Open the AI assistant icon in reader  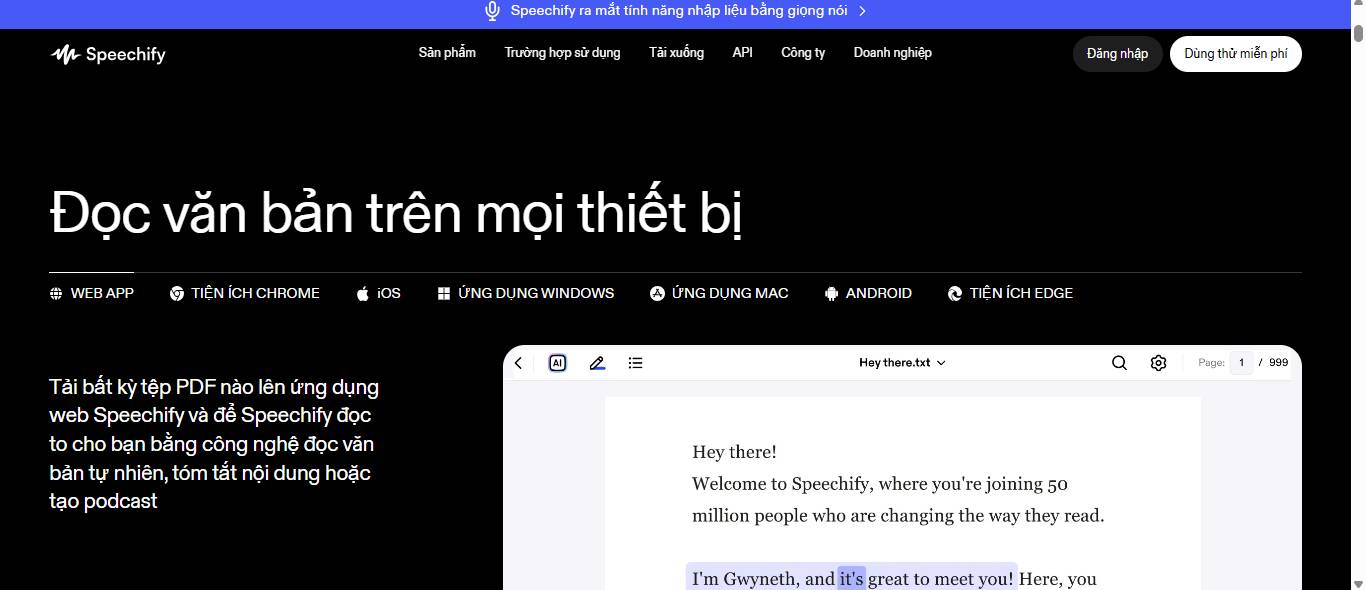coord(558,363)
